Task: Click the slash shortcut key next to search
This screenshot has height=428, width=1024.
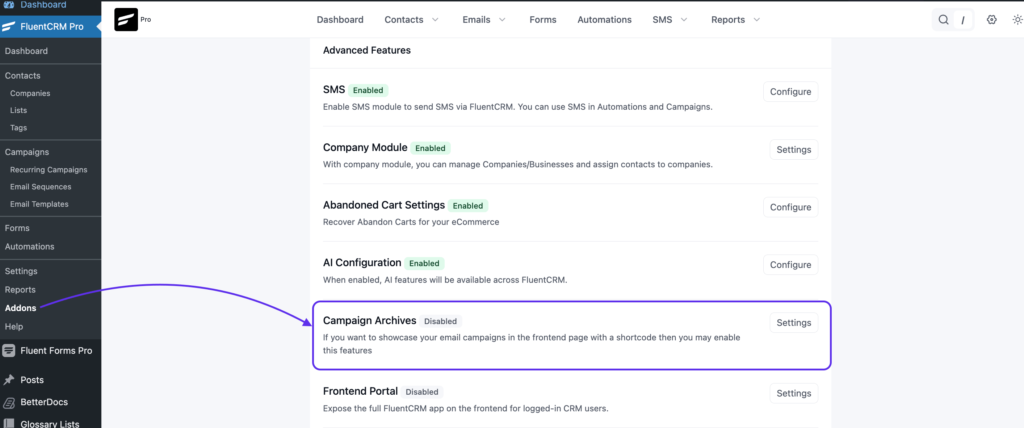Action: point(963,20)
